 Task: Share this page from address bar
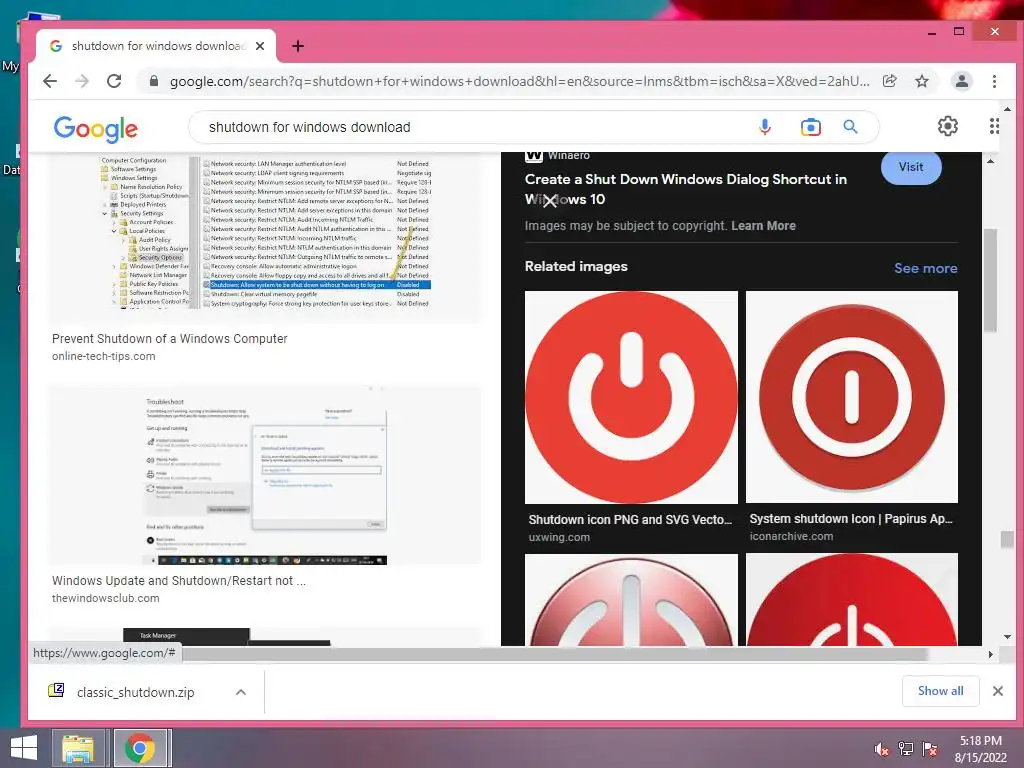click(889, 81)
